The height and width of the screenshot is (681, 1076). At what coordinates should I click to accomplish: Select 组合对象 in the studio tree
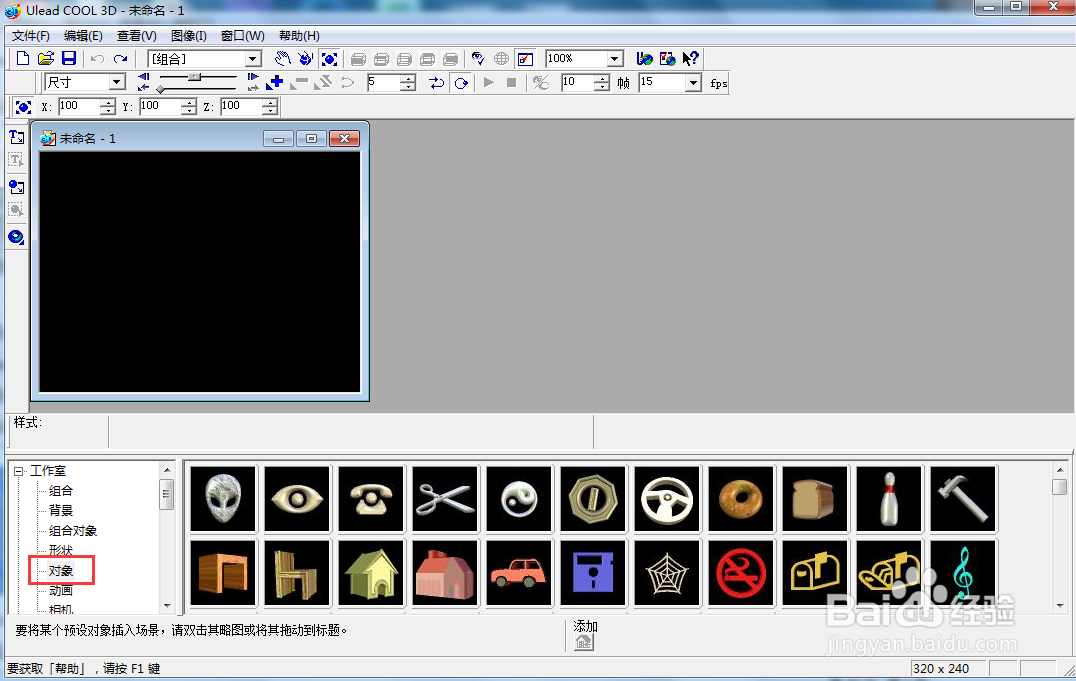(x=73, y=531)
